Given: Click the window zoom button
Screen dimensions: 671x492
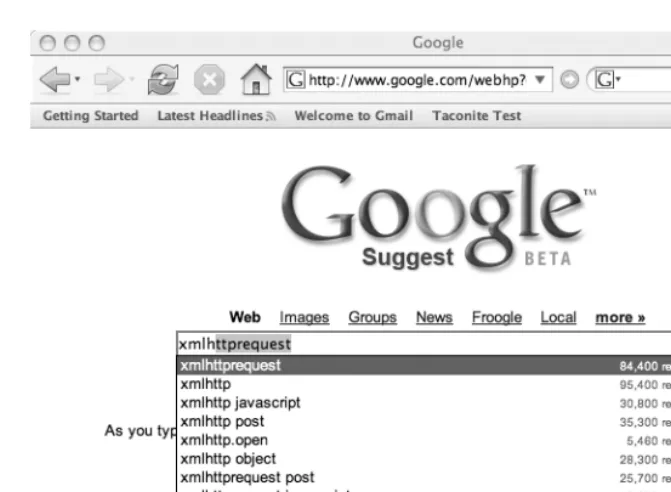Looking at the screenshot, I should pos(96,43).
